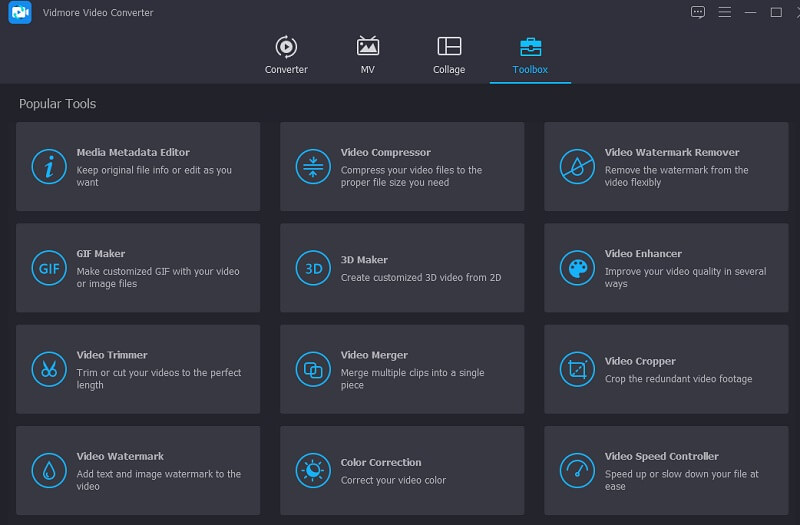The height and width of the screenshot is (525, 800).
Task: Click the Vidmore app logo
Action: click(20, 13)
